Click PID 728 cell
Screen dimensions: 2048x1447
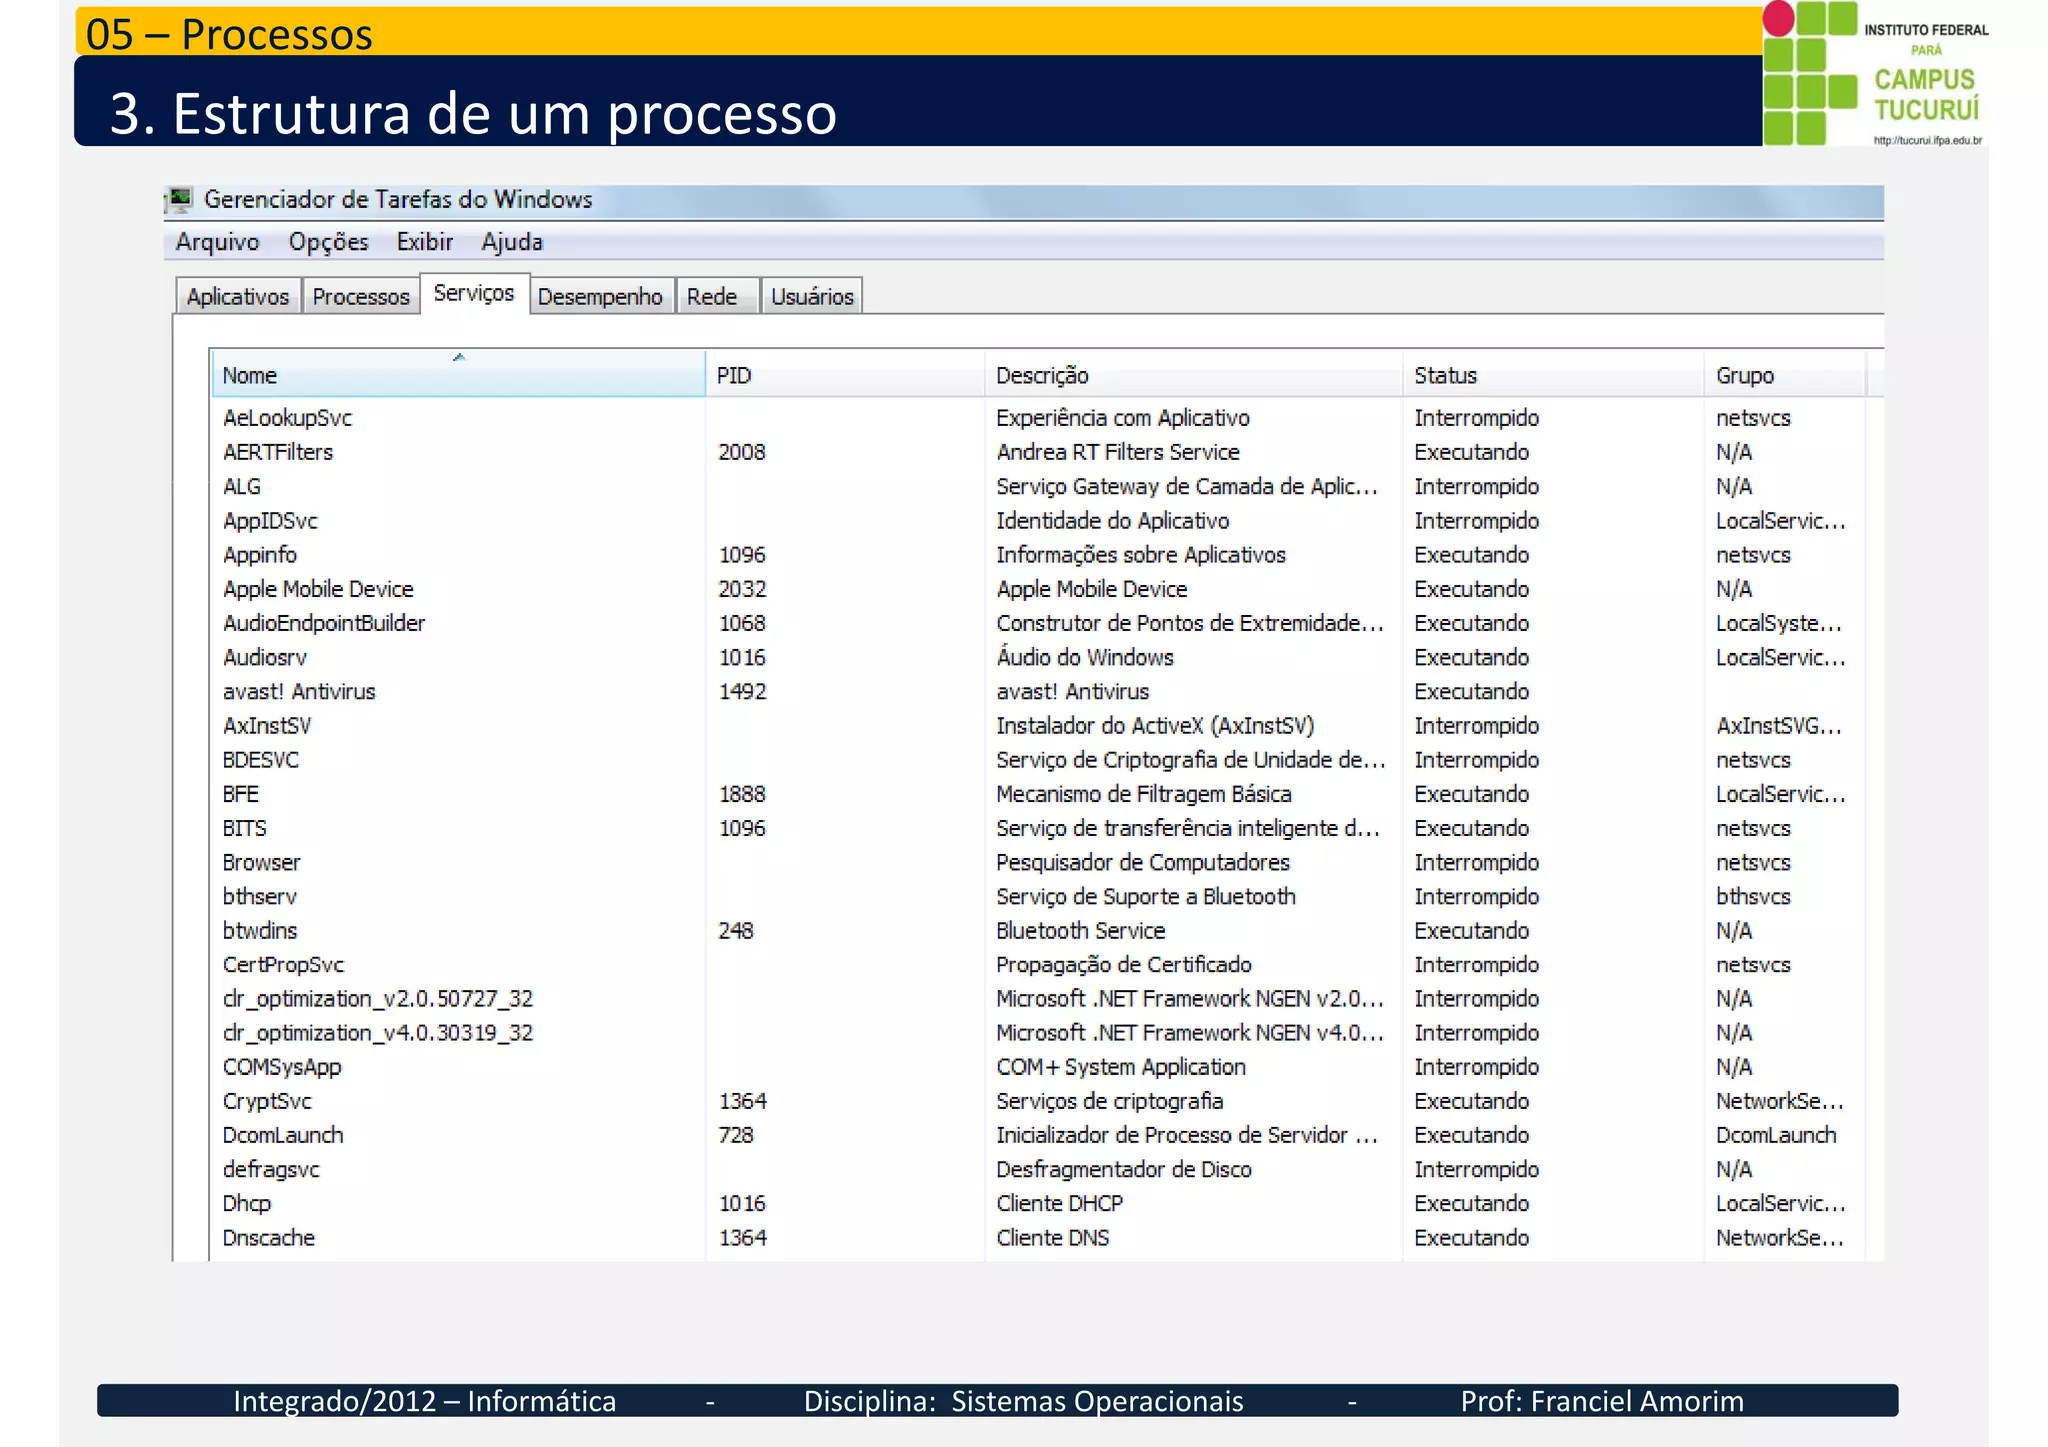[736, 1135]
